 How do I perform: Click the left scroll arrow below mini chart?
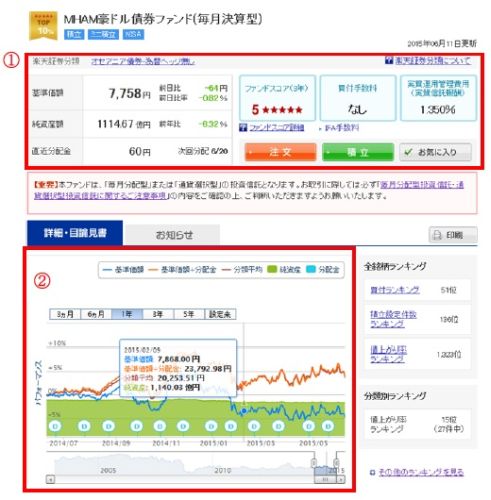pos(50,479)
